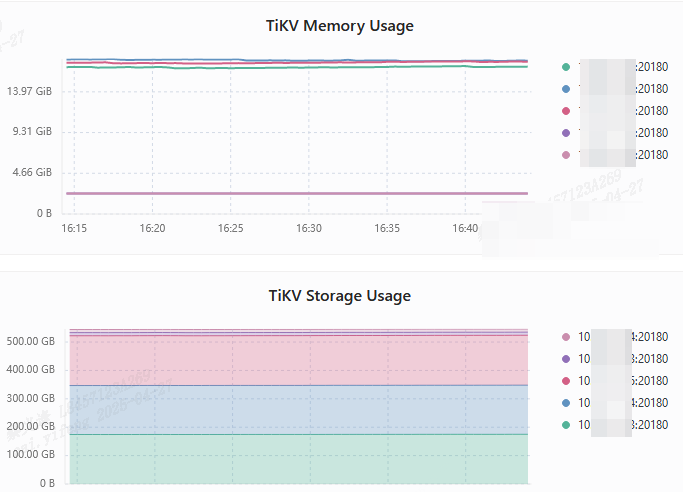Toggle last Memory Usage legend series label

tap(623, 155)
